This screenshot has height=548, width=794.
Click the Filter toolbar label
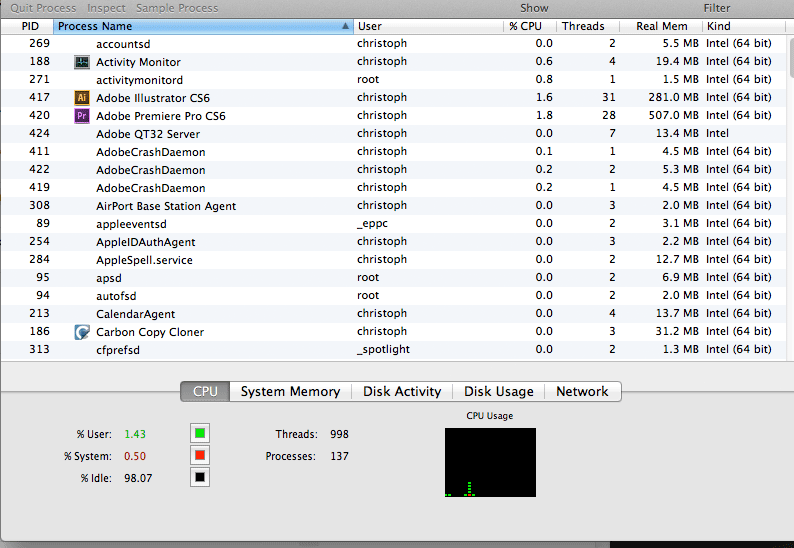(x=717, y=8)
